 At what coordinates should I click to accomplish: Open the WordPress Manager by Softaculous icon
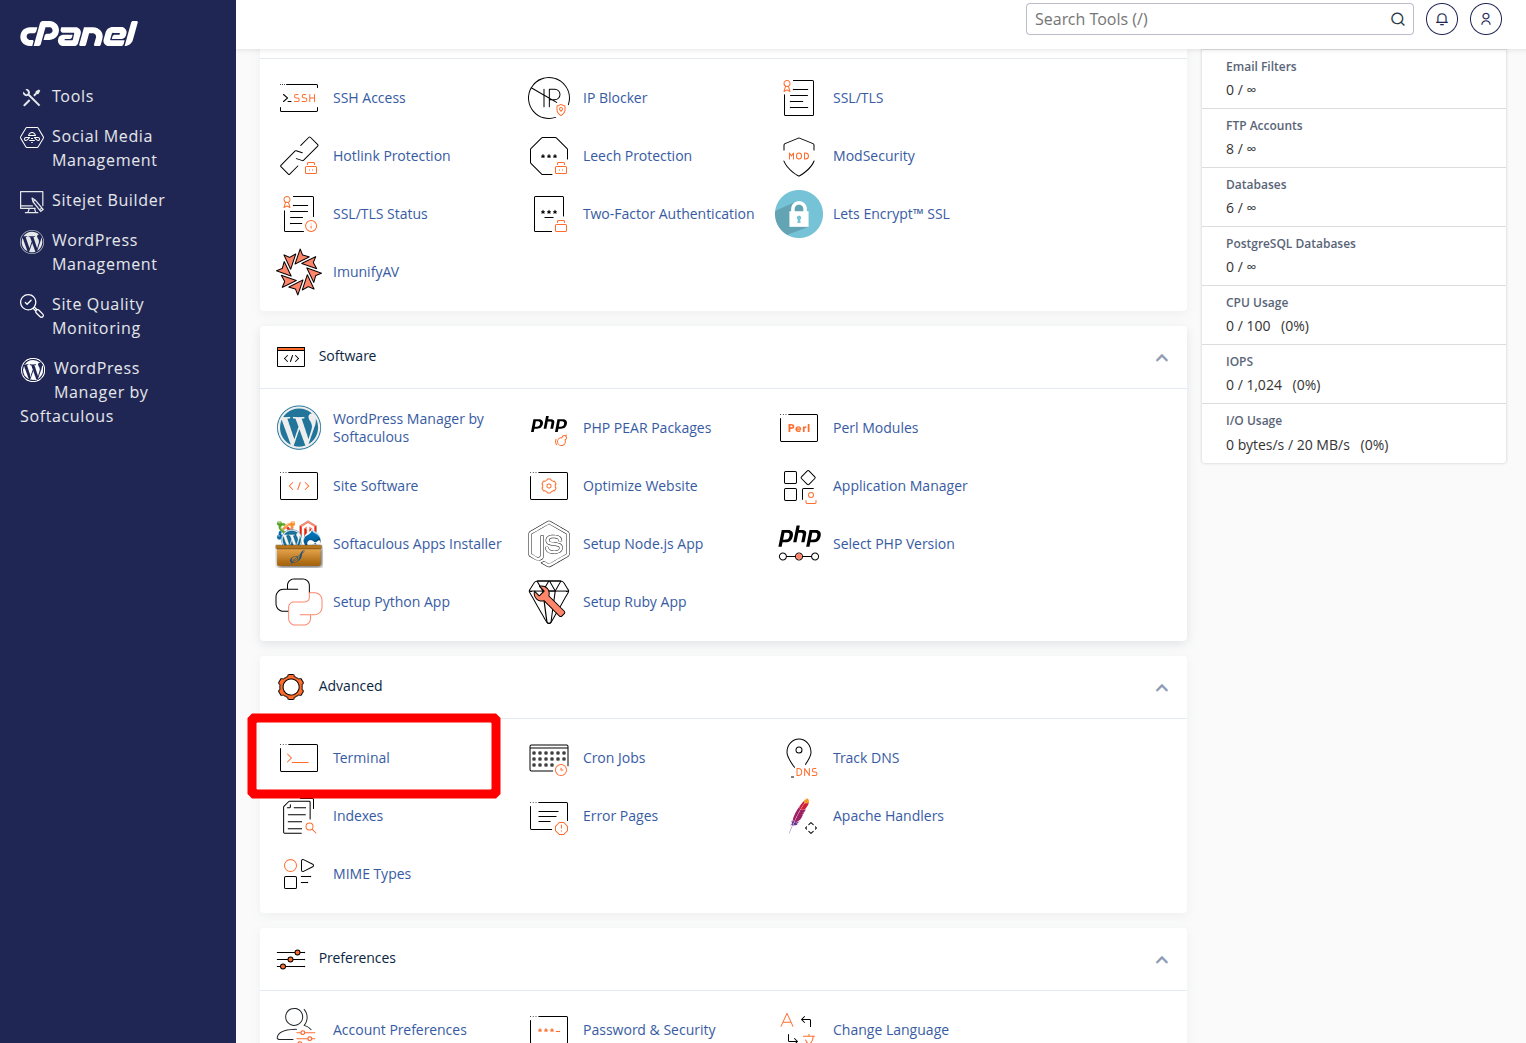click(x=299, y=428)
